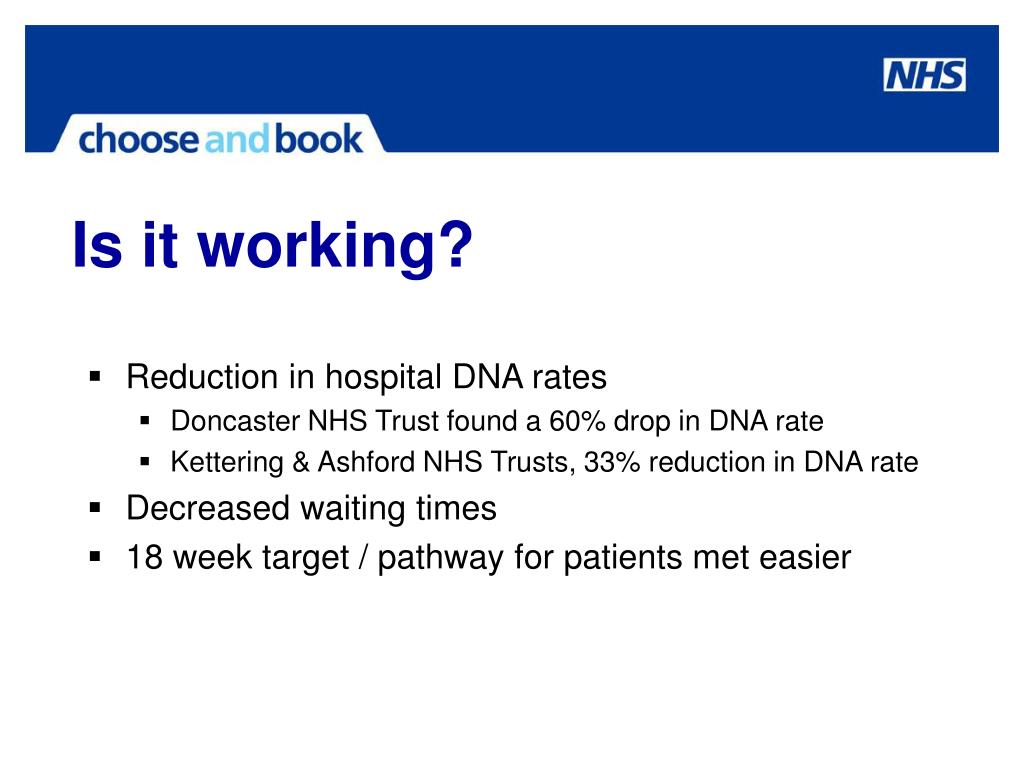Click the sub-bullet before 'Doncaster NHS Trust'
The image size is (1024, 768).
(145, 421)
